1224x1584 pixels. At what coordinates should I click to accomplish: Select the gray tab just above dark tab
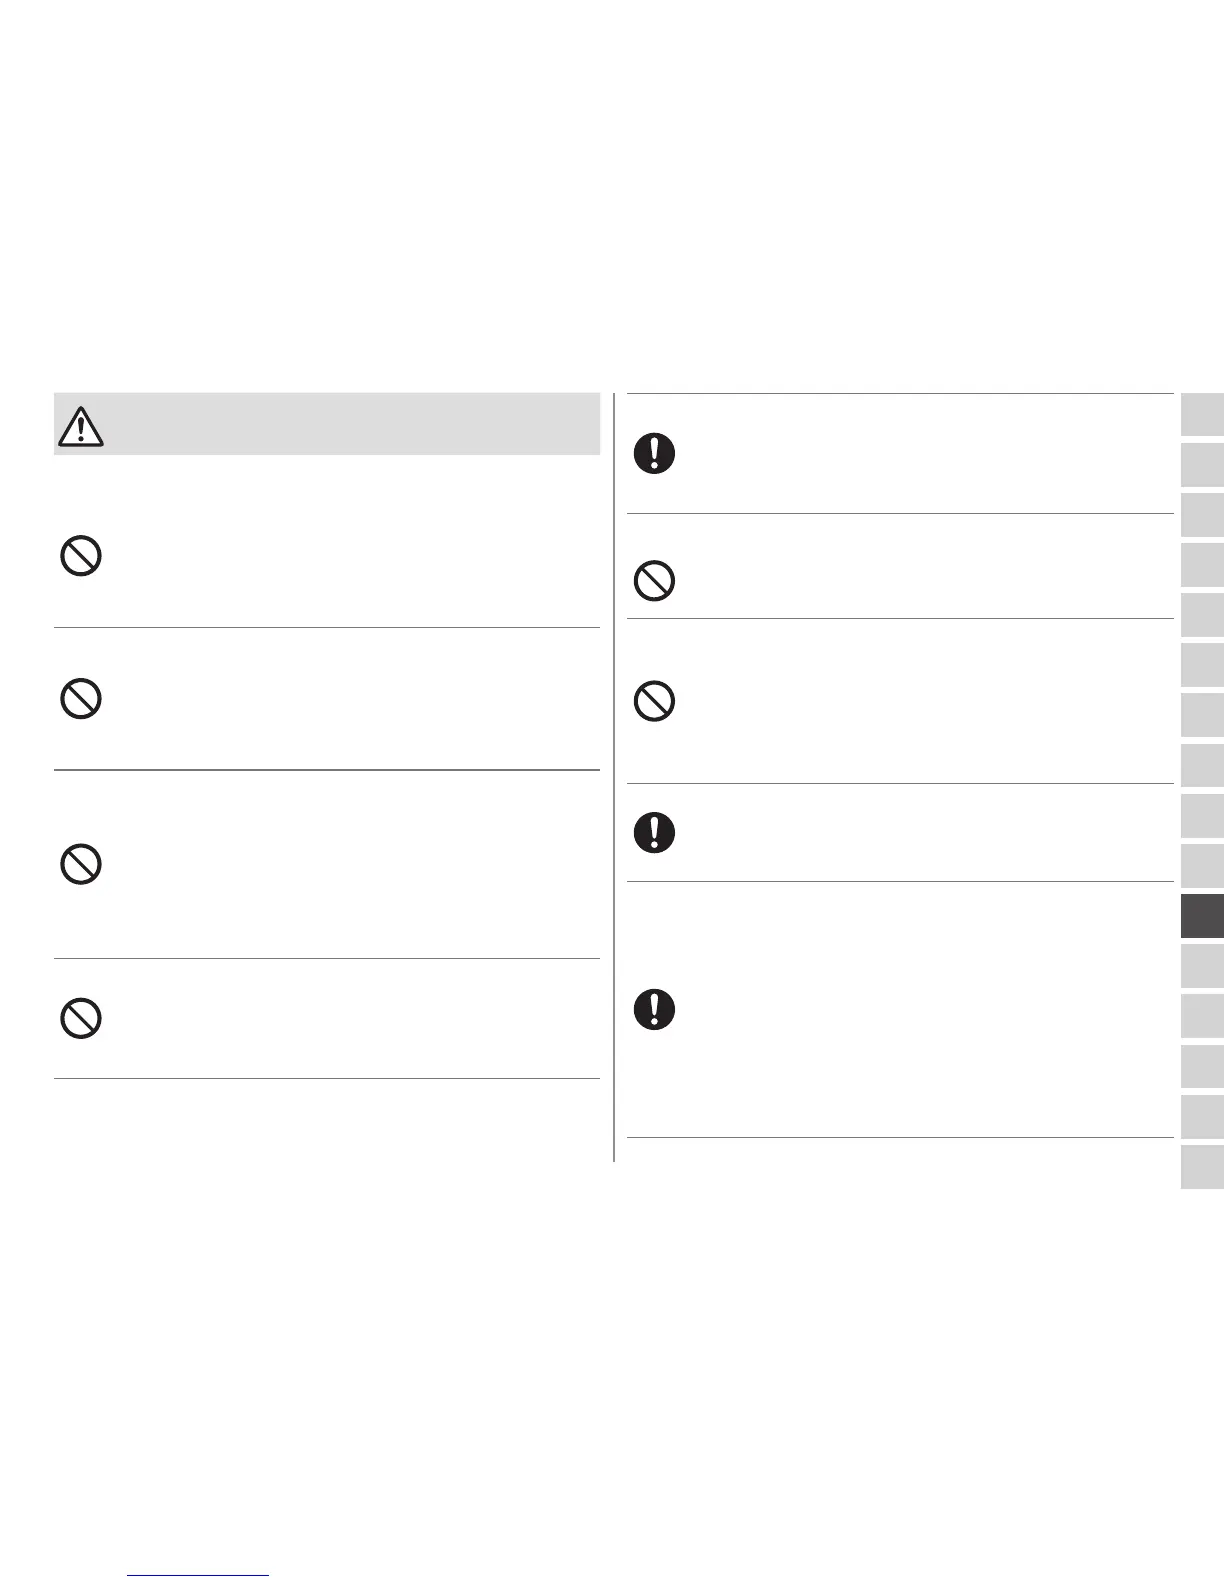(x=1202, y=866)
